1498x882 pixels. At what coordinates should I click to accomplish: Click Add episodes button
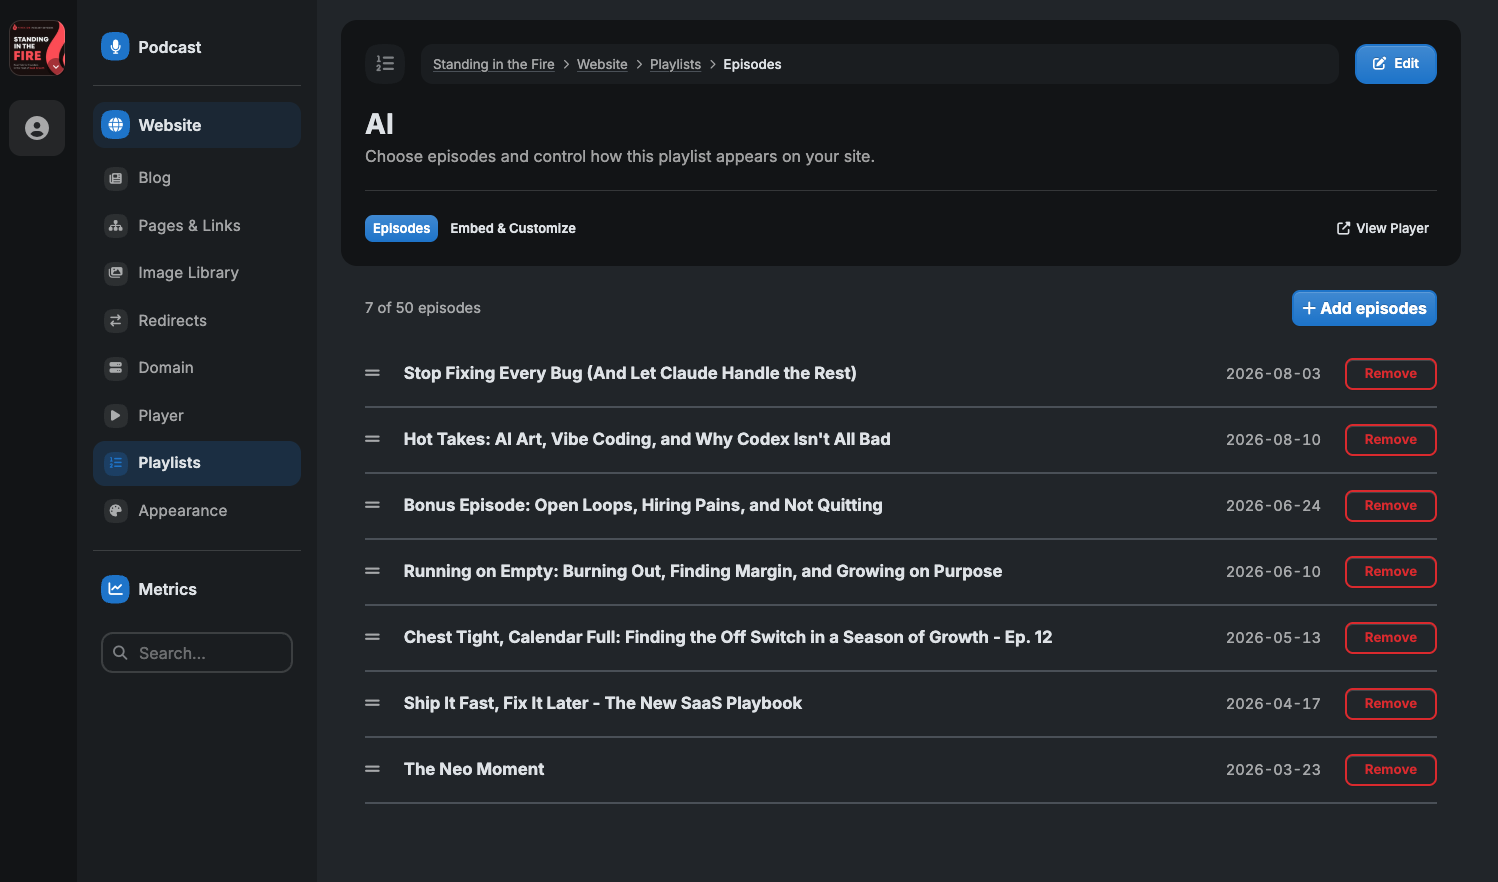tap(1364, 308)
